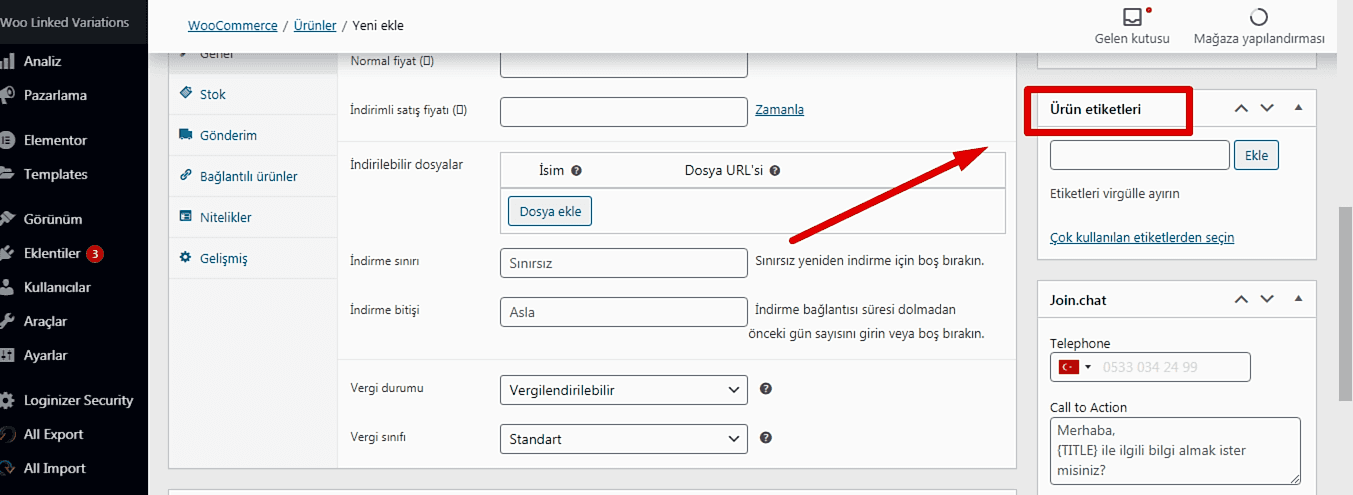Collapse the Ürün etiketleri panel
The width and height of the screenshot is (1353, 495).
(1298, 108)
